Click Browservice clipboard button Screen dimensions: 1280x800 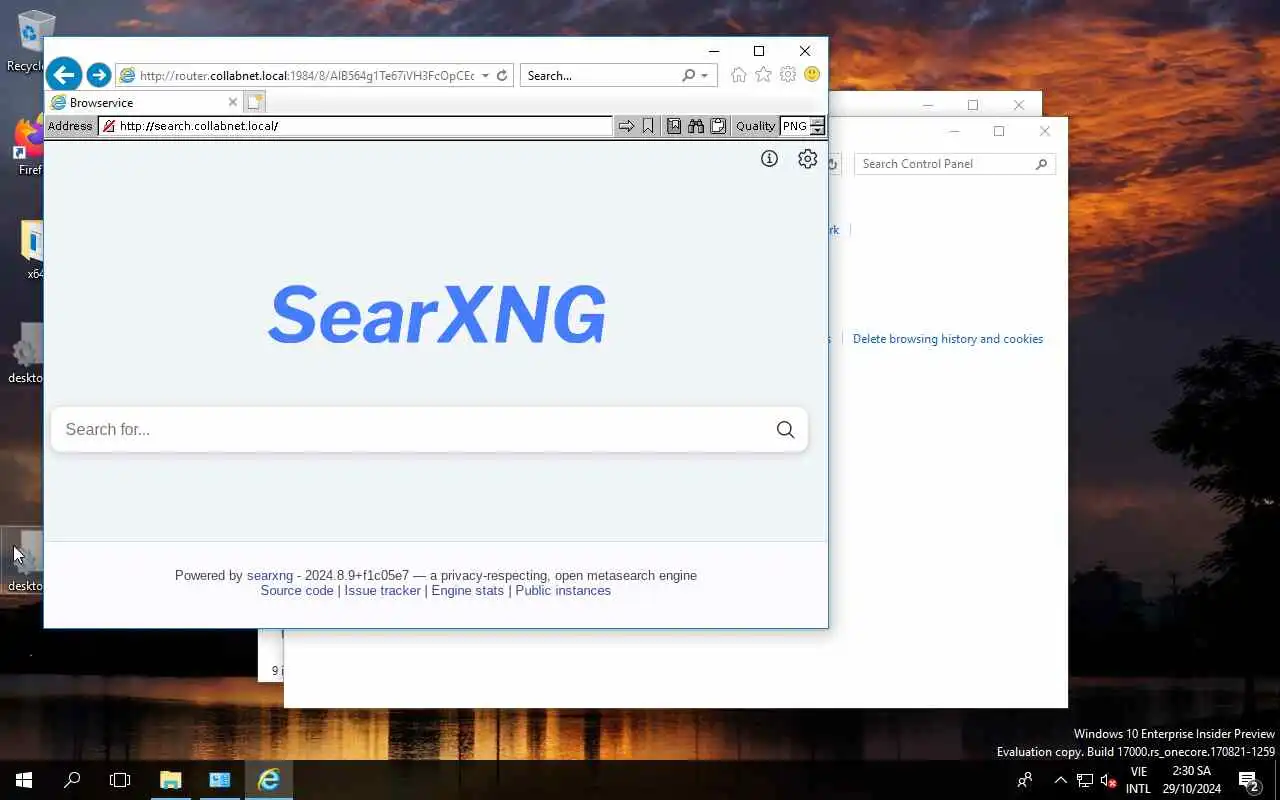(x=718, y=126)
